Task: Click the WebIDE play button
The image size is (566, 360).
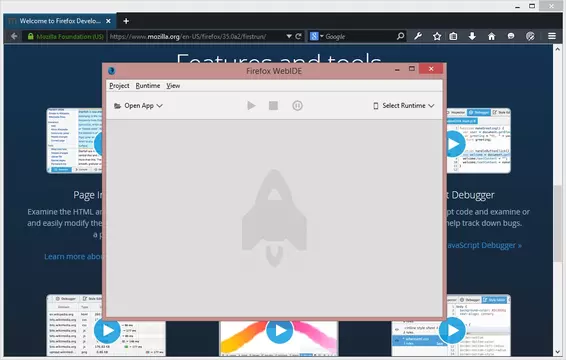Action: (x=251, y=106)
